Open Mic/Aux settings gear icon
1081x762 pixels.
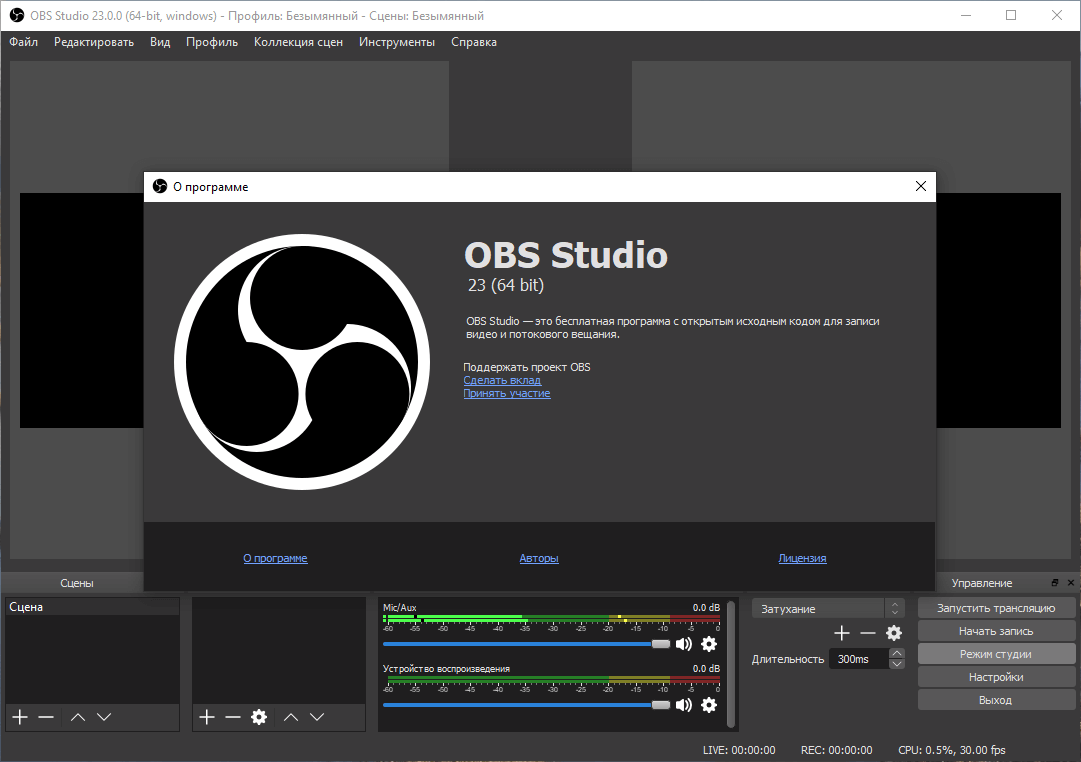pyautogui.click(x=709, y=644)
